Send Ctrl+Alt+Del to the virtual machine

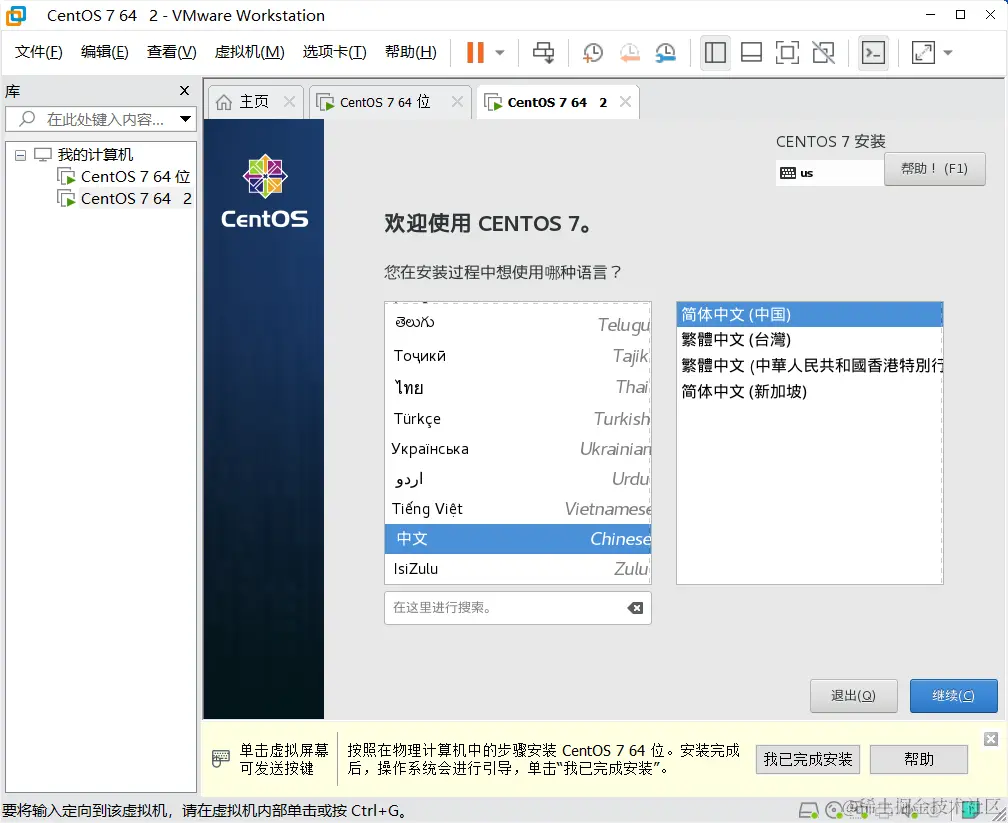[x=543, y=52]
